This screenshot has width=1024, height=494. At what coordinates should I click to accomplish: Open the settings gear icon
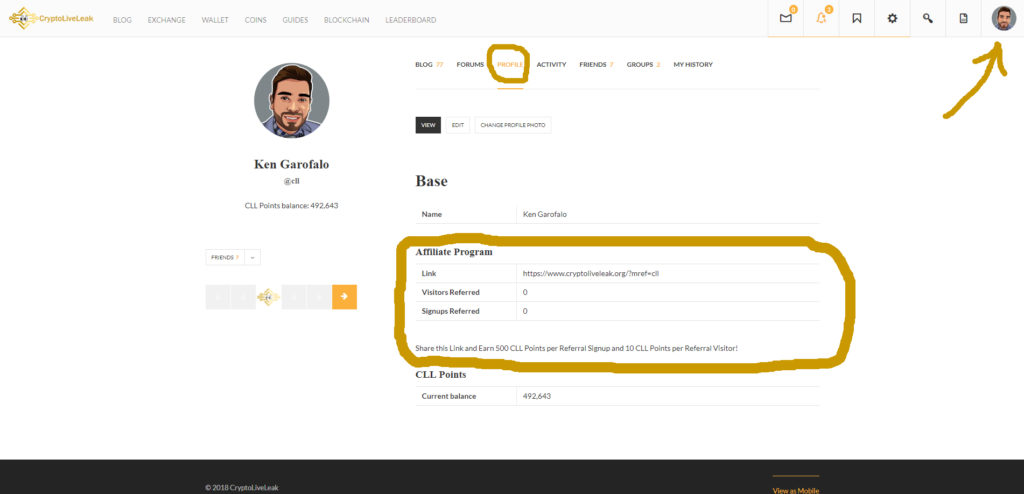(892, 18)
